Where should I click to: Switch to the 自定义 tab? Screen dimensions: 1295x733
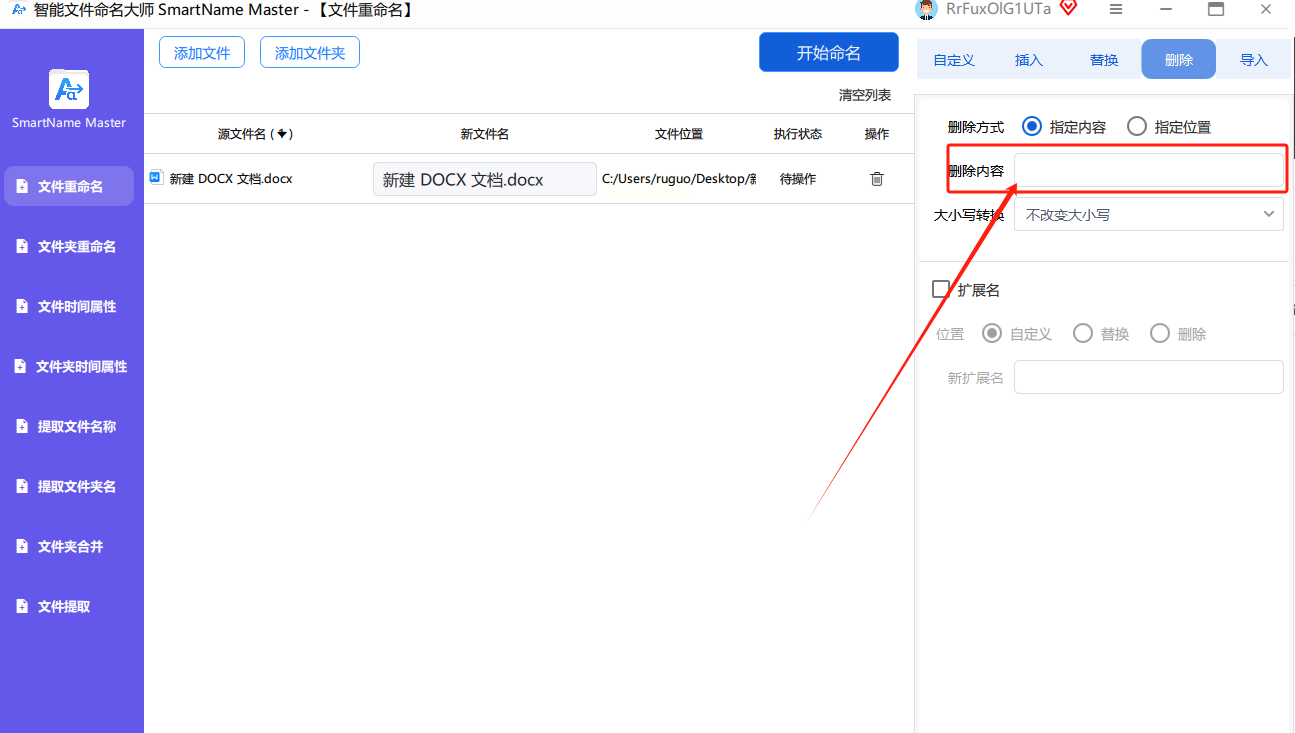click(954, 59)
